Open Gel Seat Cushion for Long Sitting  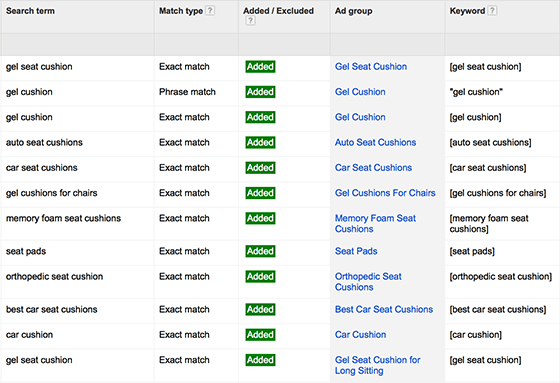coord(378,365)
